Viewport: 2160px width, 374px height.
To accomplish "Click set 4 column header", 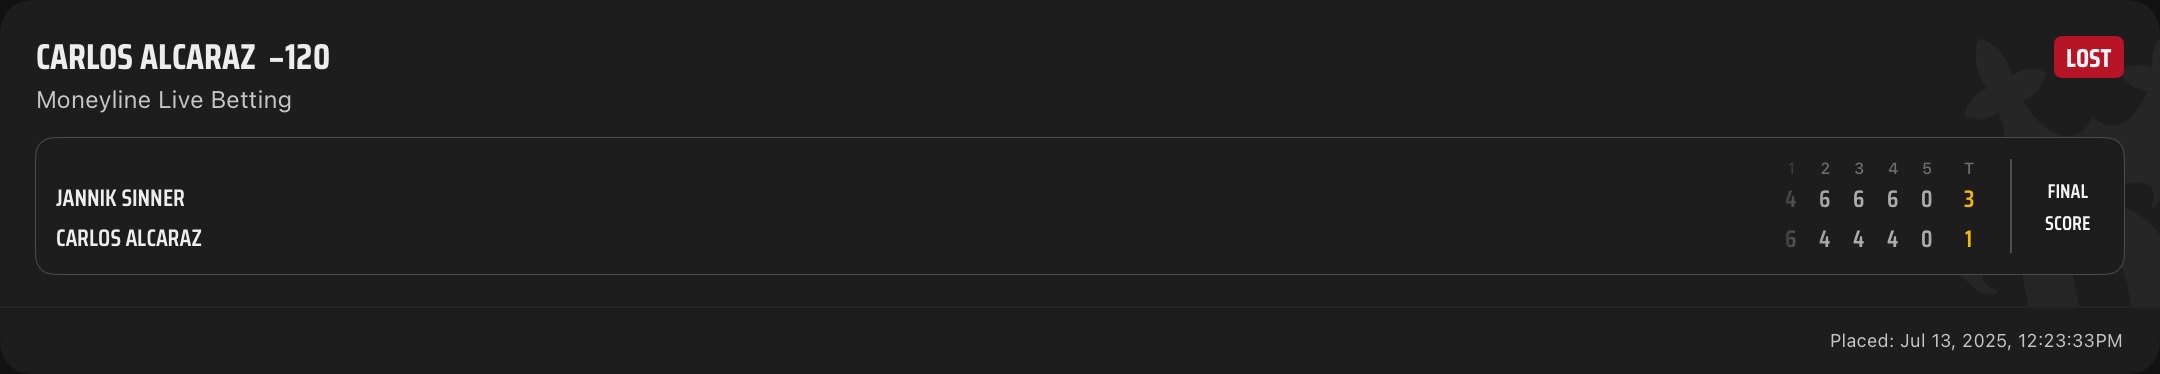I will [1893, 169].
